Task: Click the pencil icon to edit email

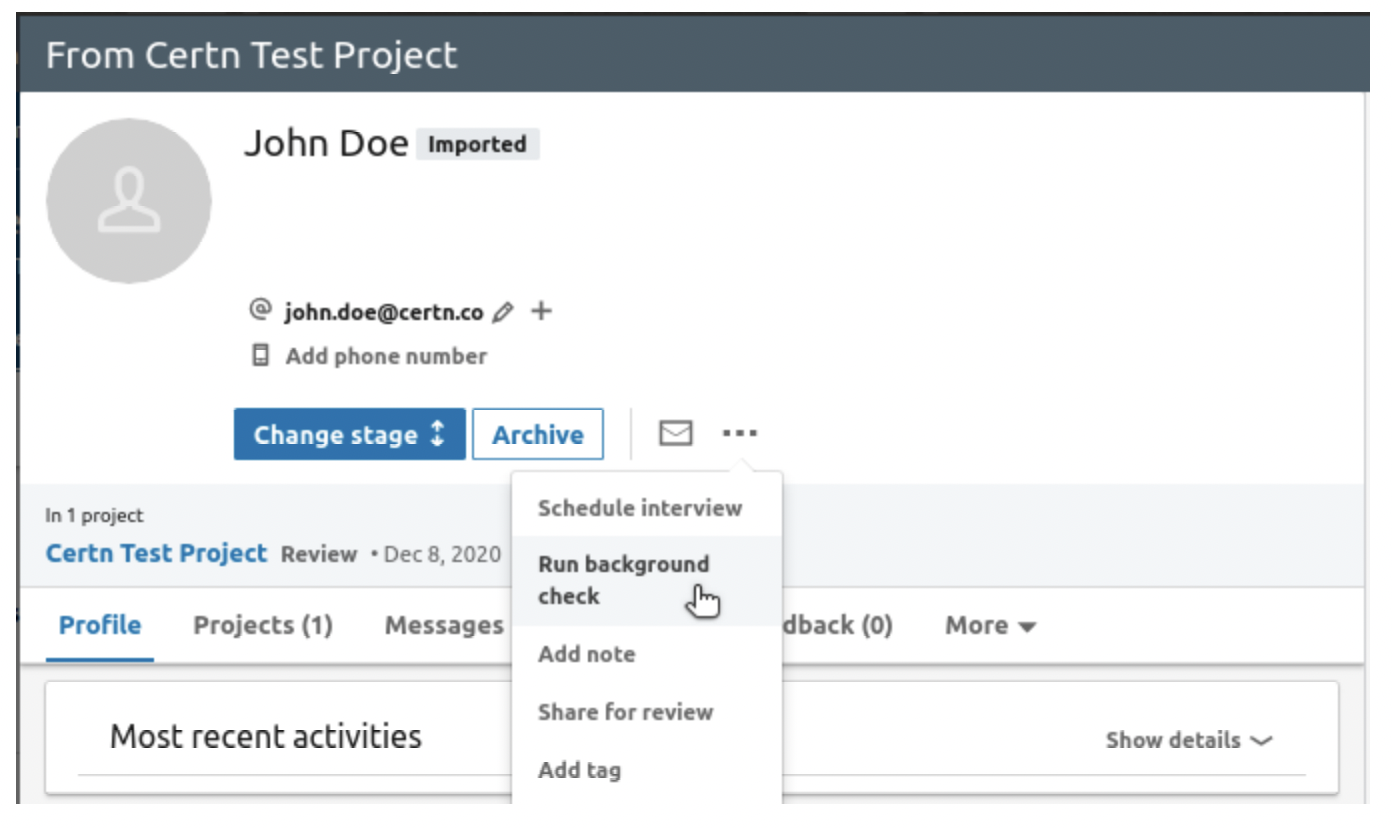Action: (503, 312)
